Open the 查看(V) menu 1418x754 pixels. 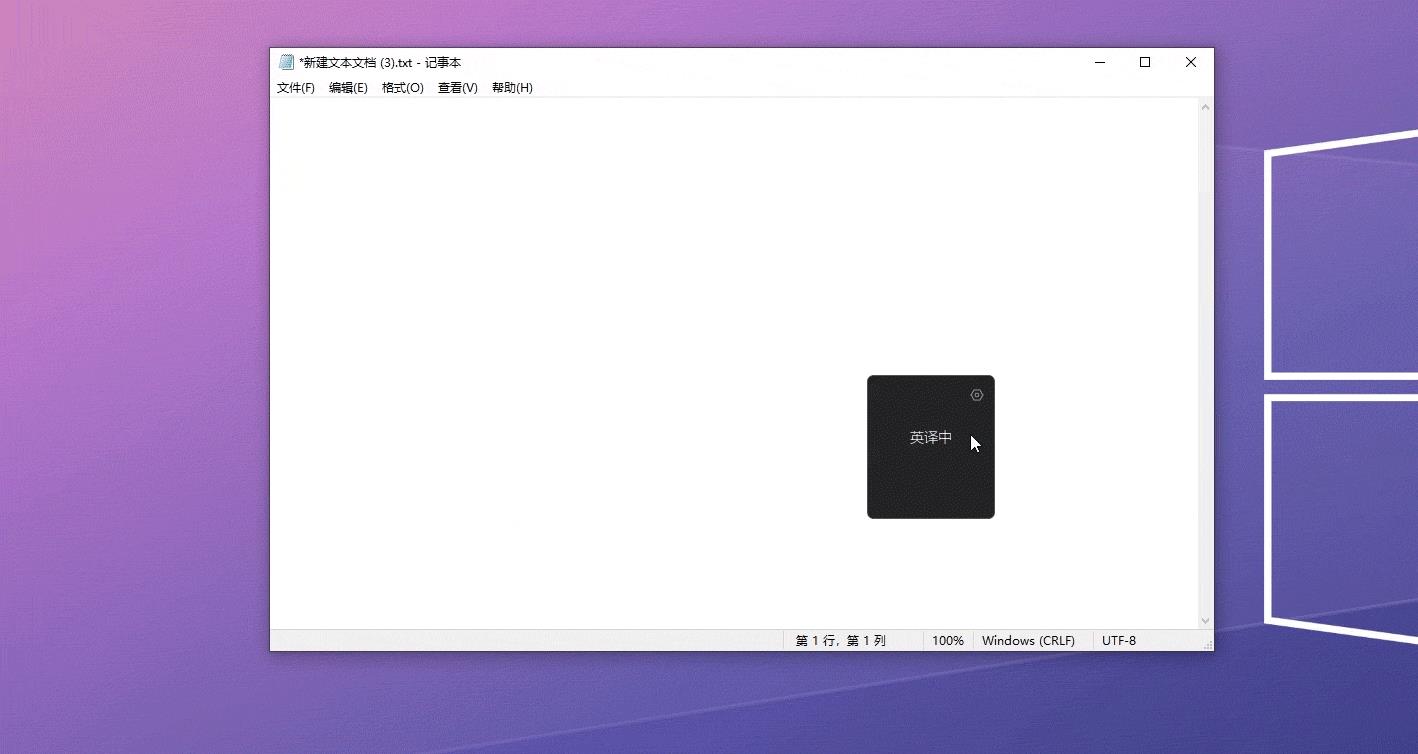click(x=458, y=88)
